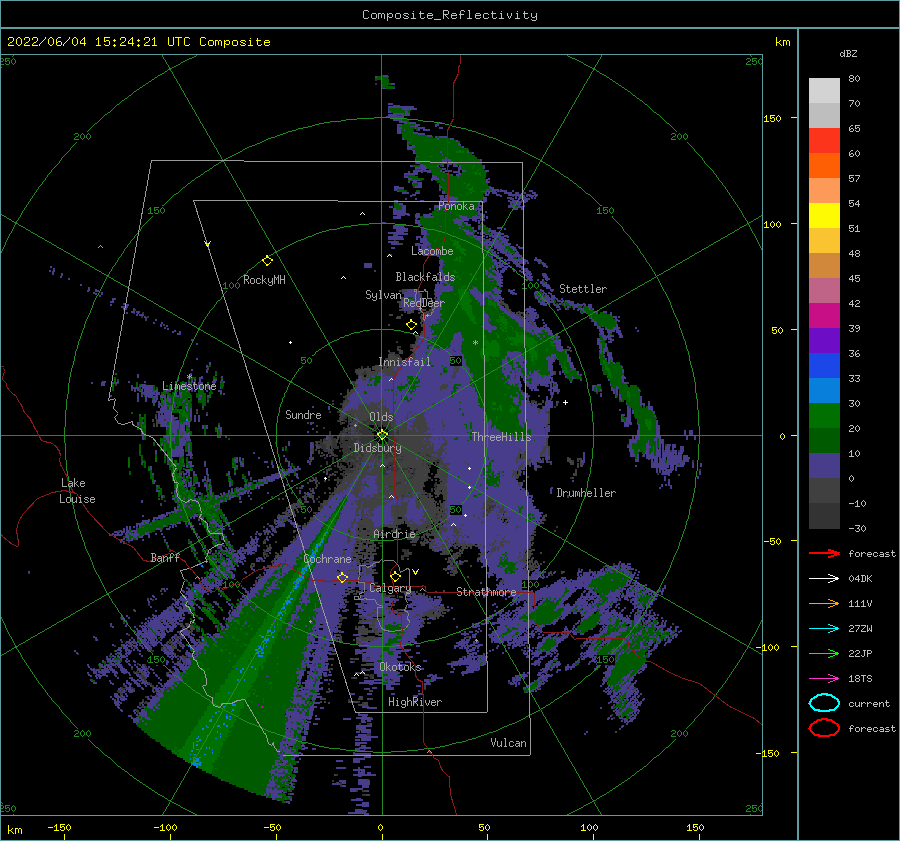Select the 10 dBZ violet swatch
The width and height of the screenshot is (900, 841).
click(824, 466)
